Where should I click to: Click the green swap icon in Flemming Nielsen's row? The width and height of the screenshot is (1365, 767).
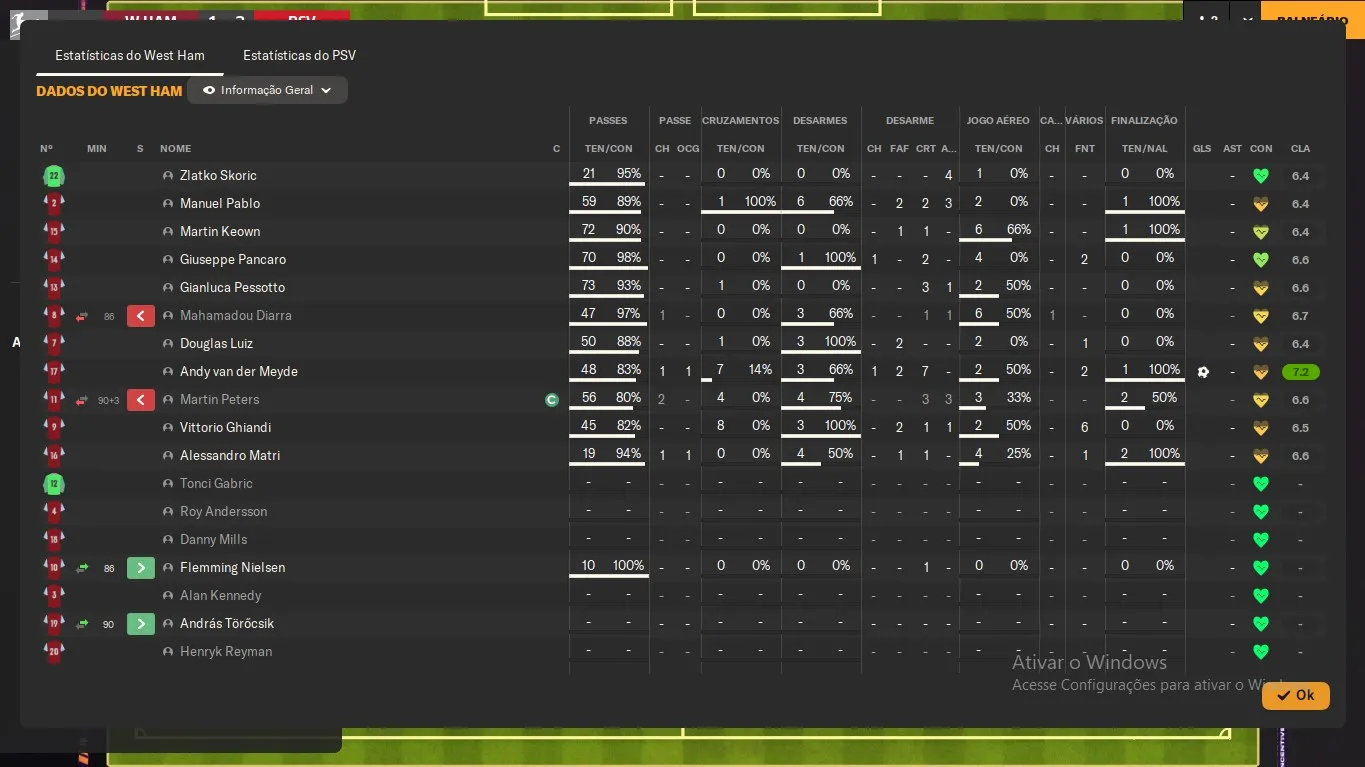(x=82, y=568)
